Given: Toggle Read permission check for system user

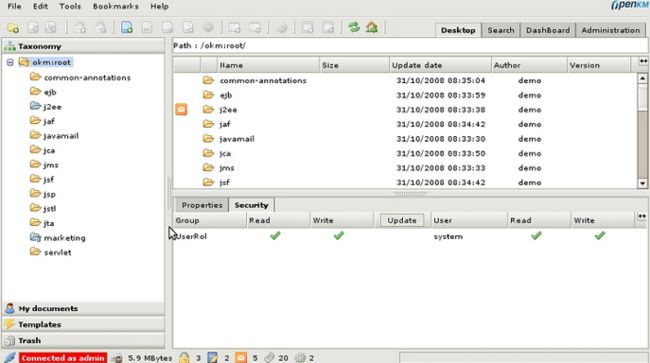Looking at the screenshot, I should pyautogui.click(x=536, y=235).
